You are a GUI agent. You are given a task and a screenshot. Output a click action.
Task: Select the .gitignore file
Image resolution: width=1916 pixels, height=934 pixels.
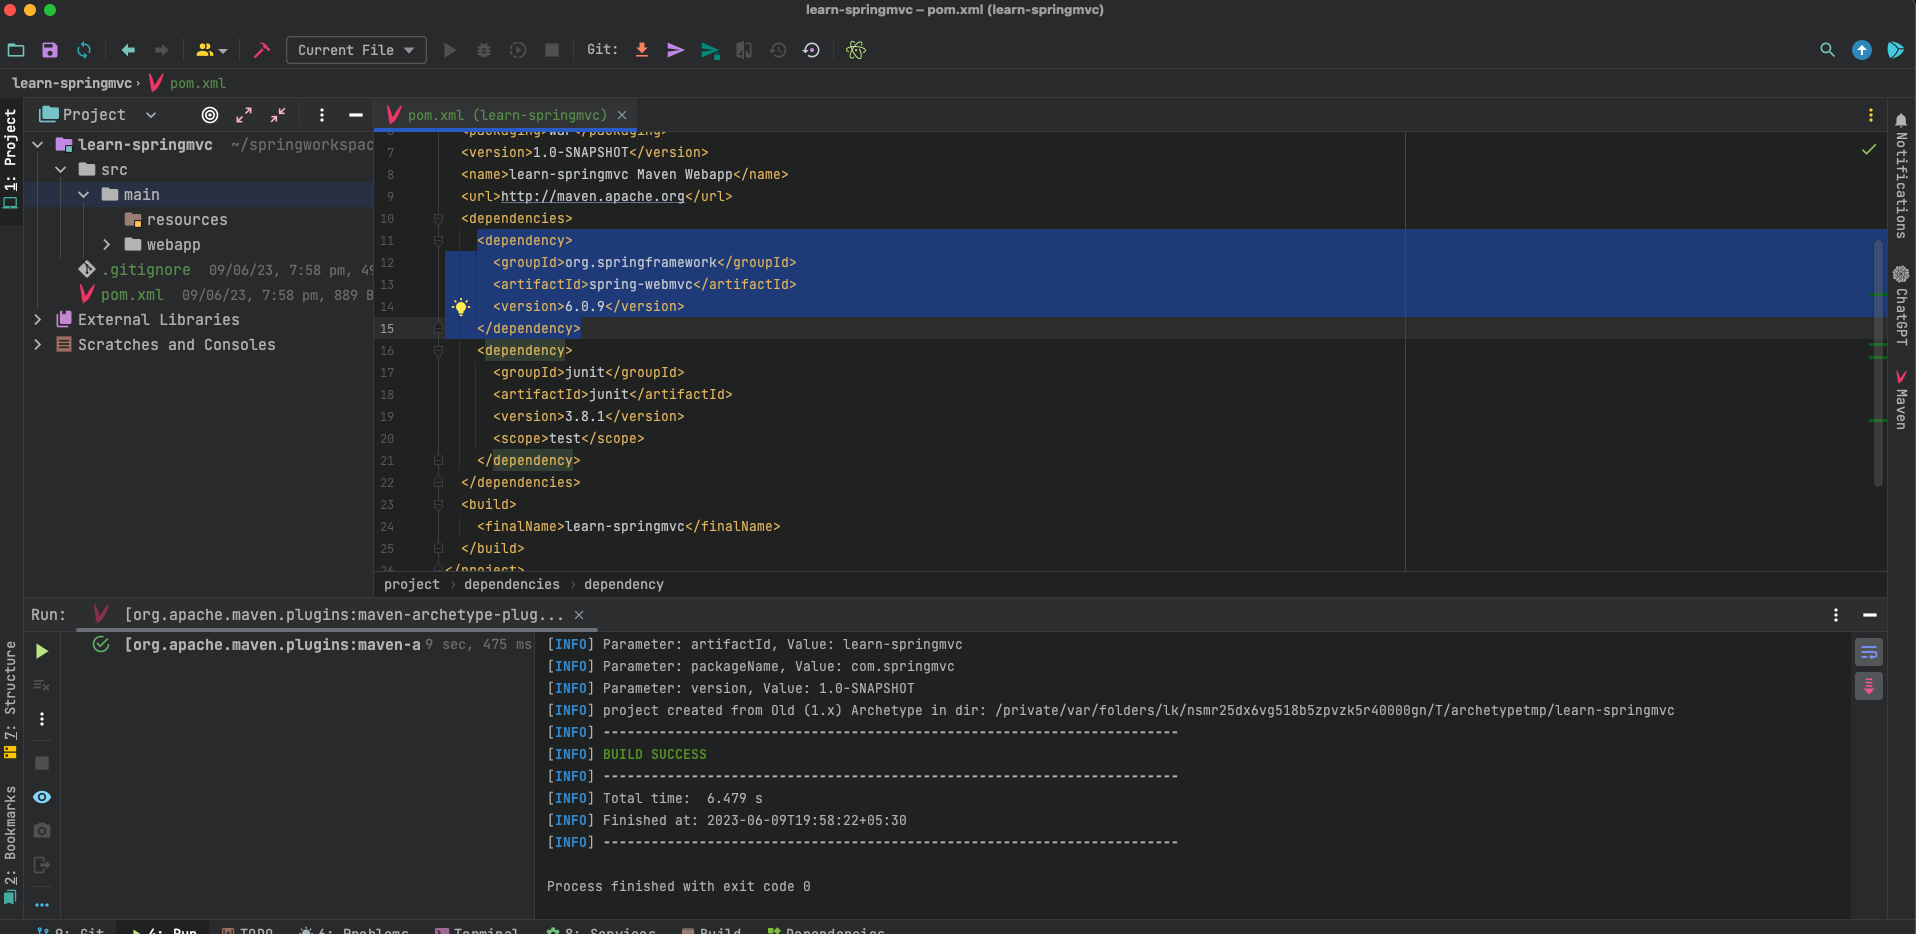(x=146, y=270)
